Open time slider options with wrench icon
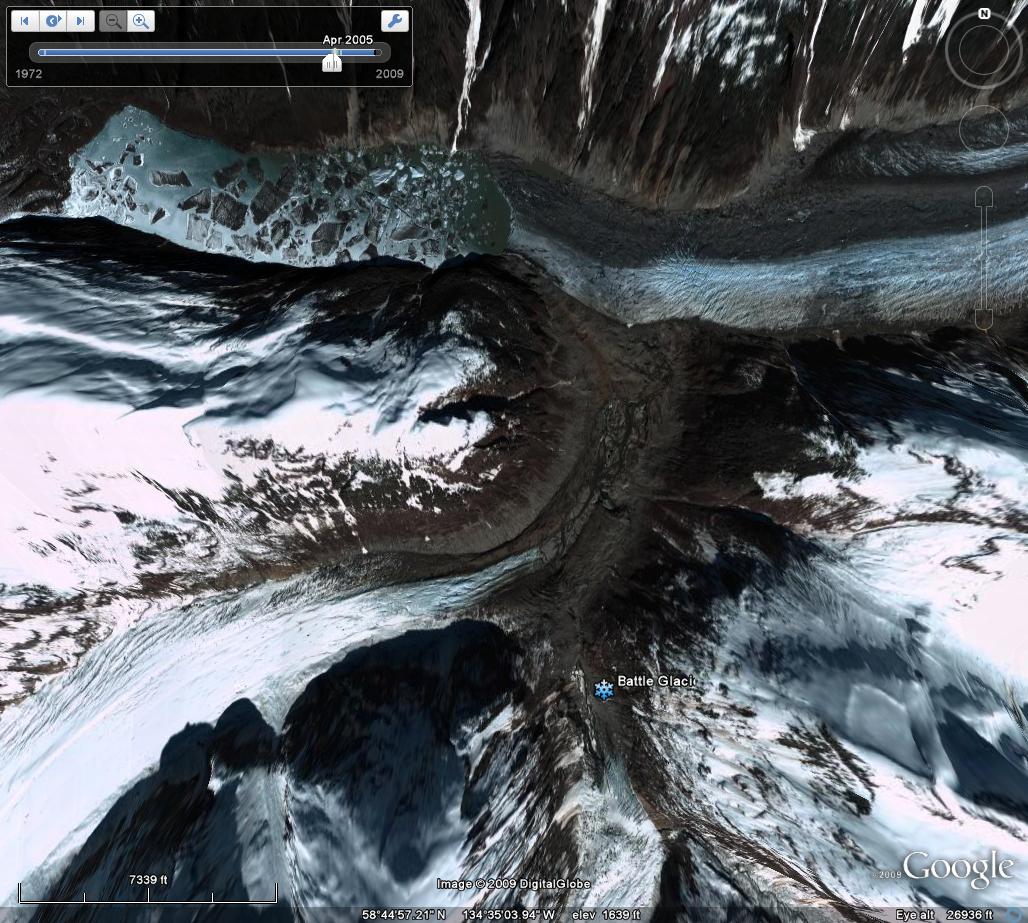 point(395,21)
